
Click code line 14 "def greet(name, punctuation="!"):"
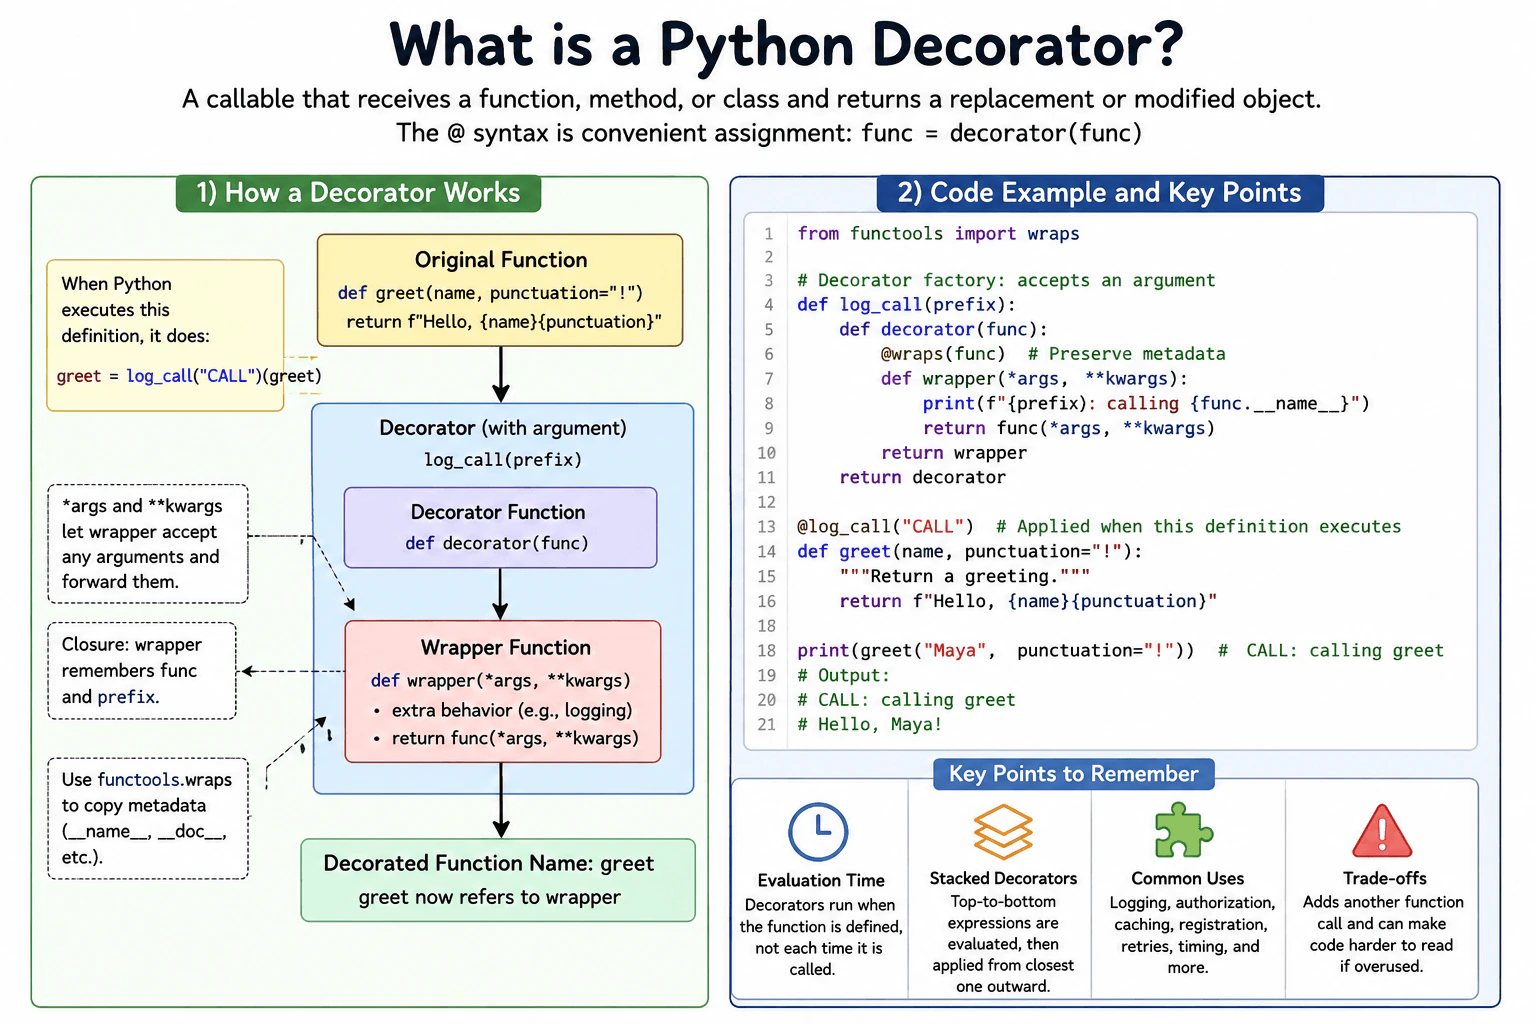(x=969, y=552)
